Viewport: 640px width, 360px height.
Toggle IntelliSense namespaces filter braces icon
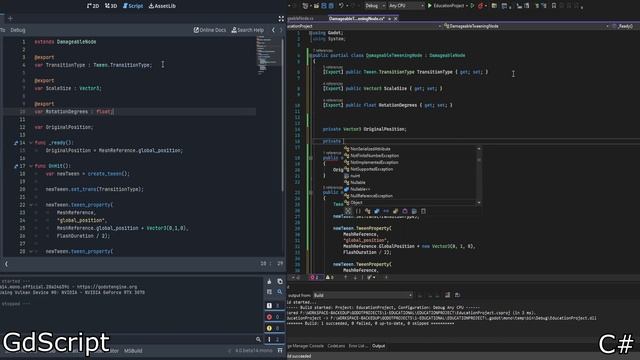358,211
